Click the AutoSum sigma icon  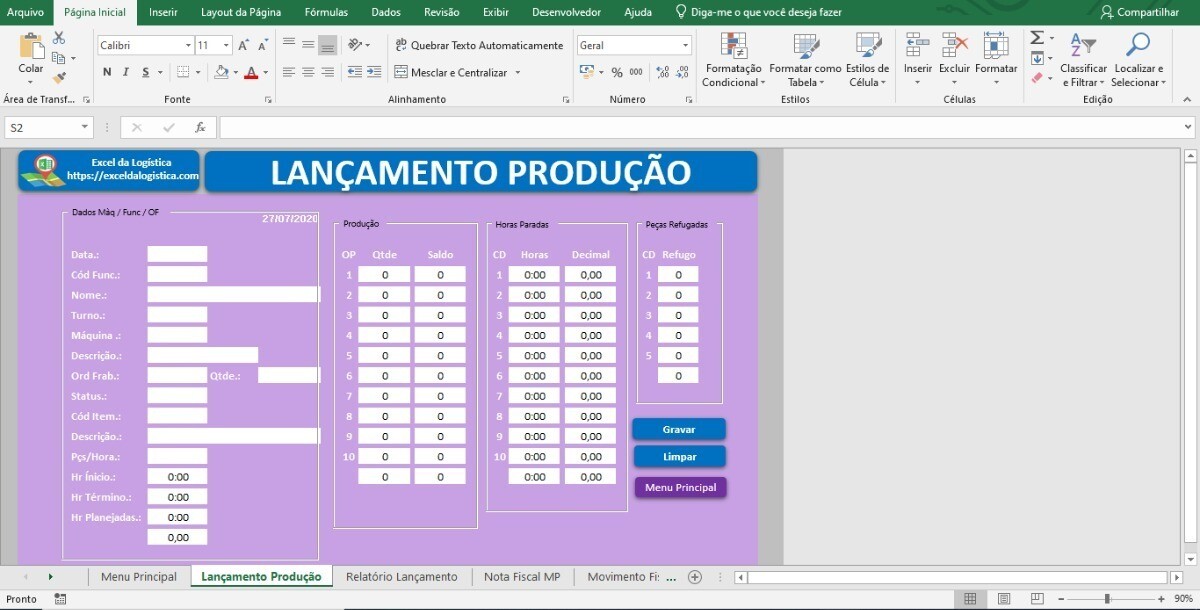tap(1036, 38)
